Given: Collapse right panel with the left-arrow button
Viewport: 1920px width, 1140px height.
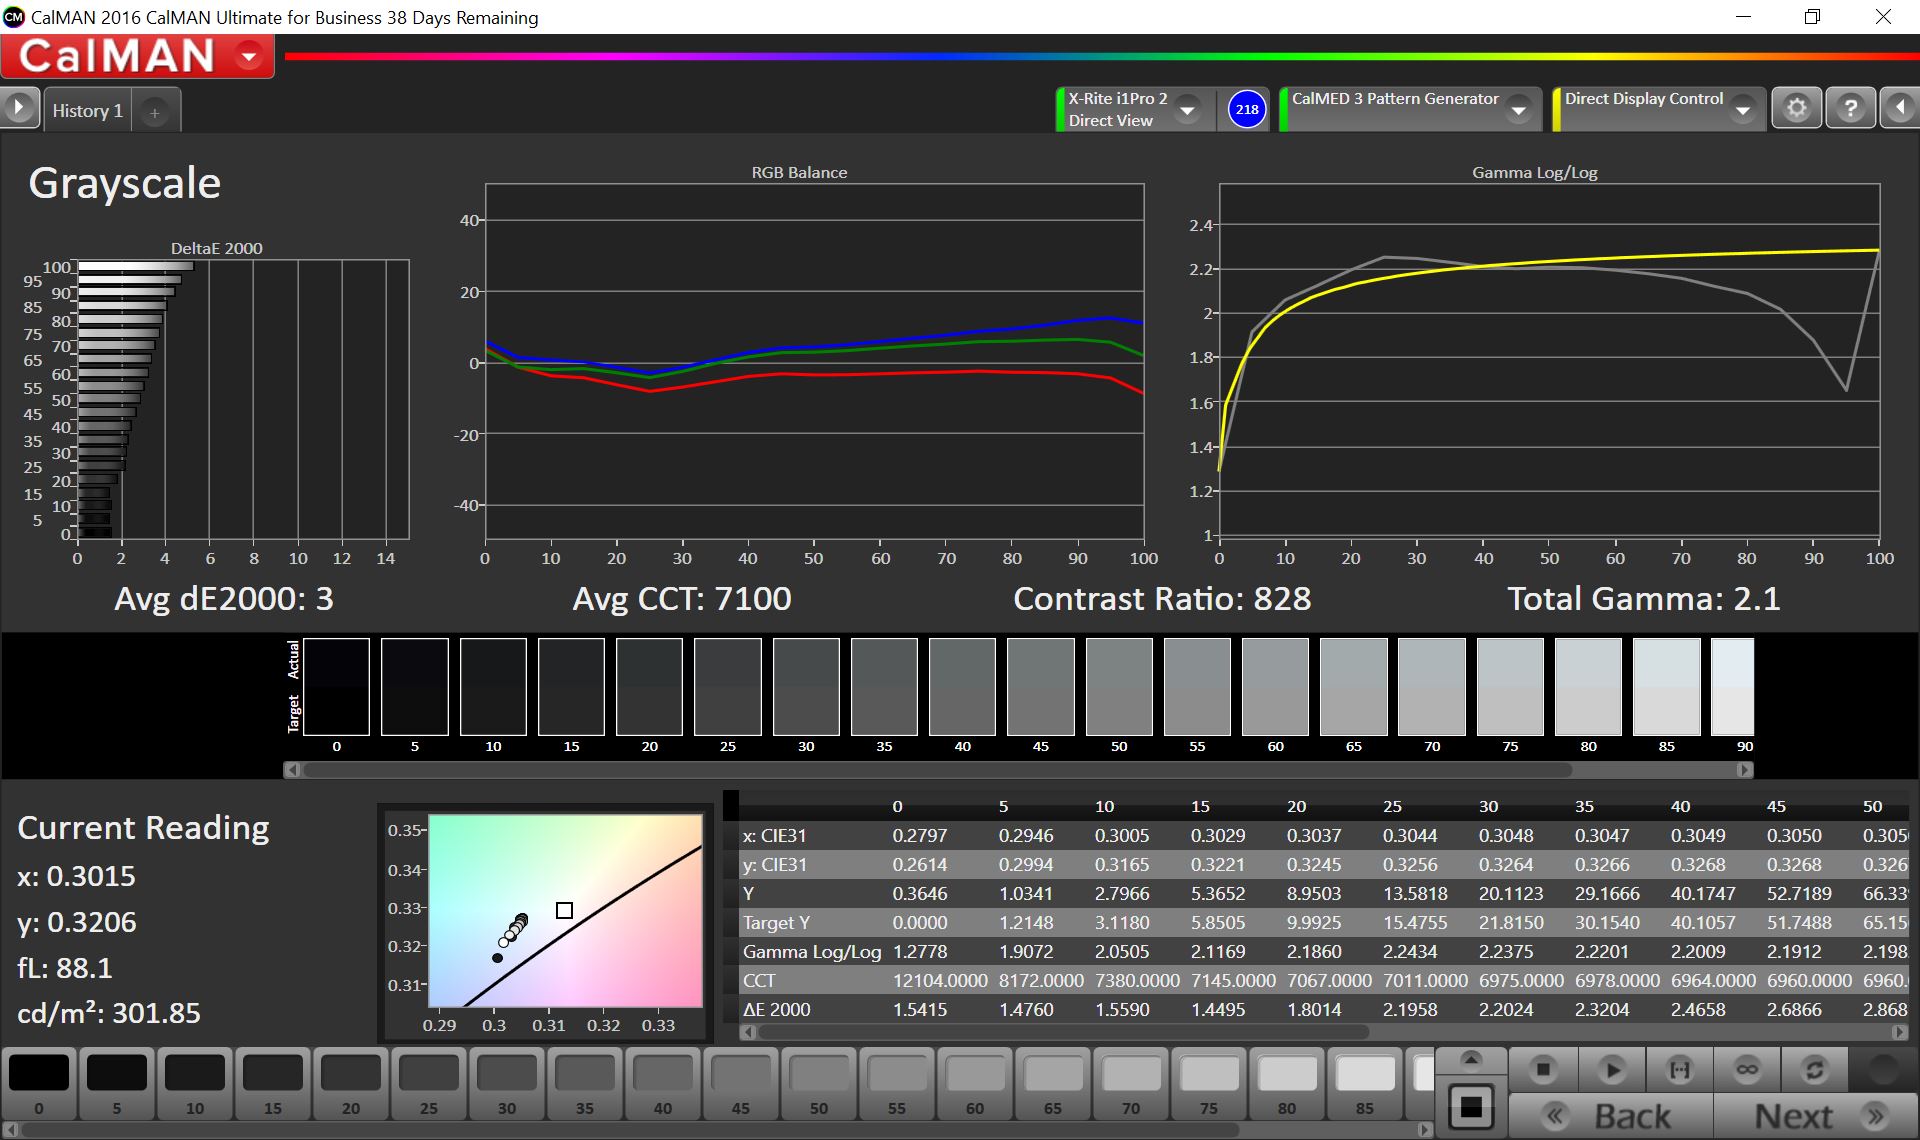Looking at the screenshot, I should point(1900,108).
